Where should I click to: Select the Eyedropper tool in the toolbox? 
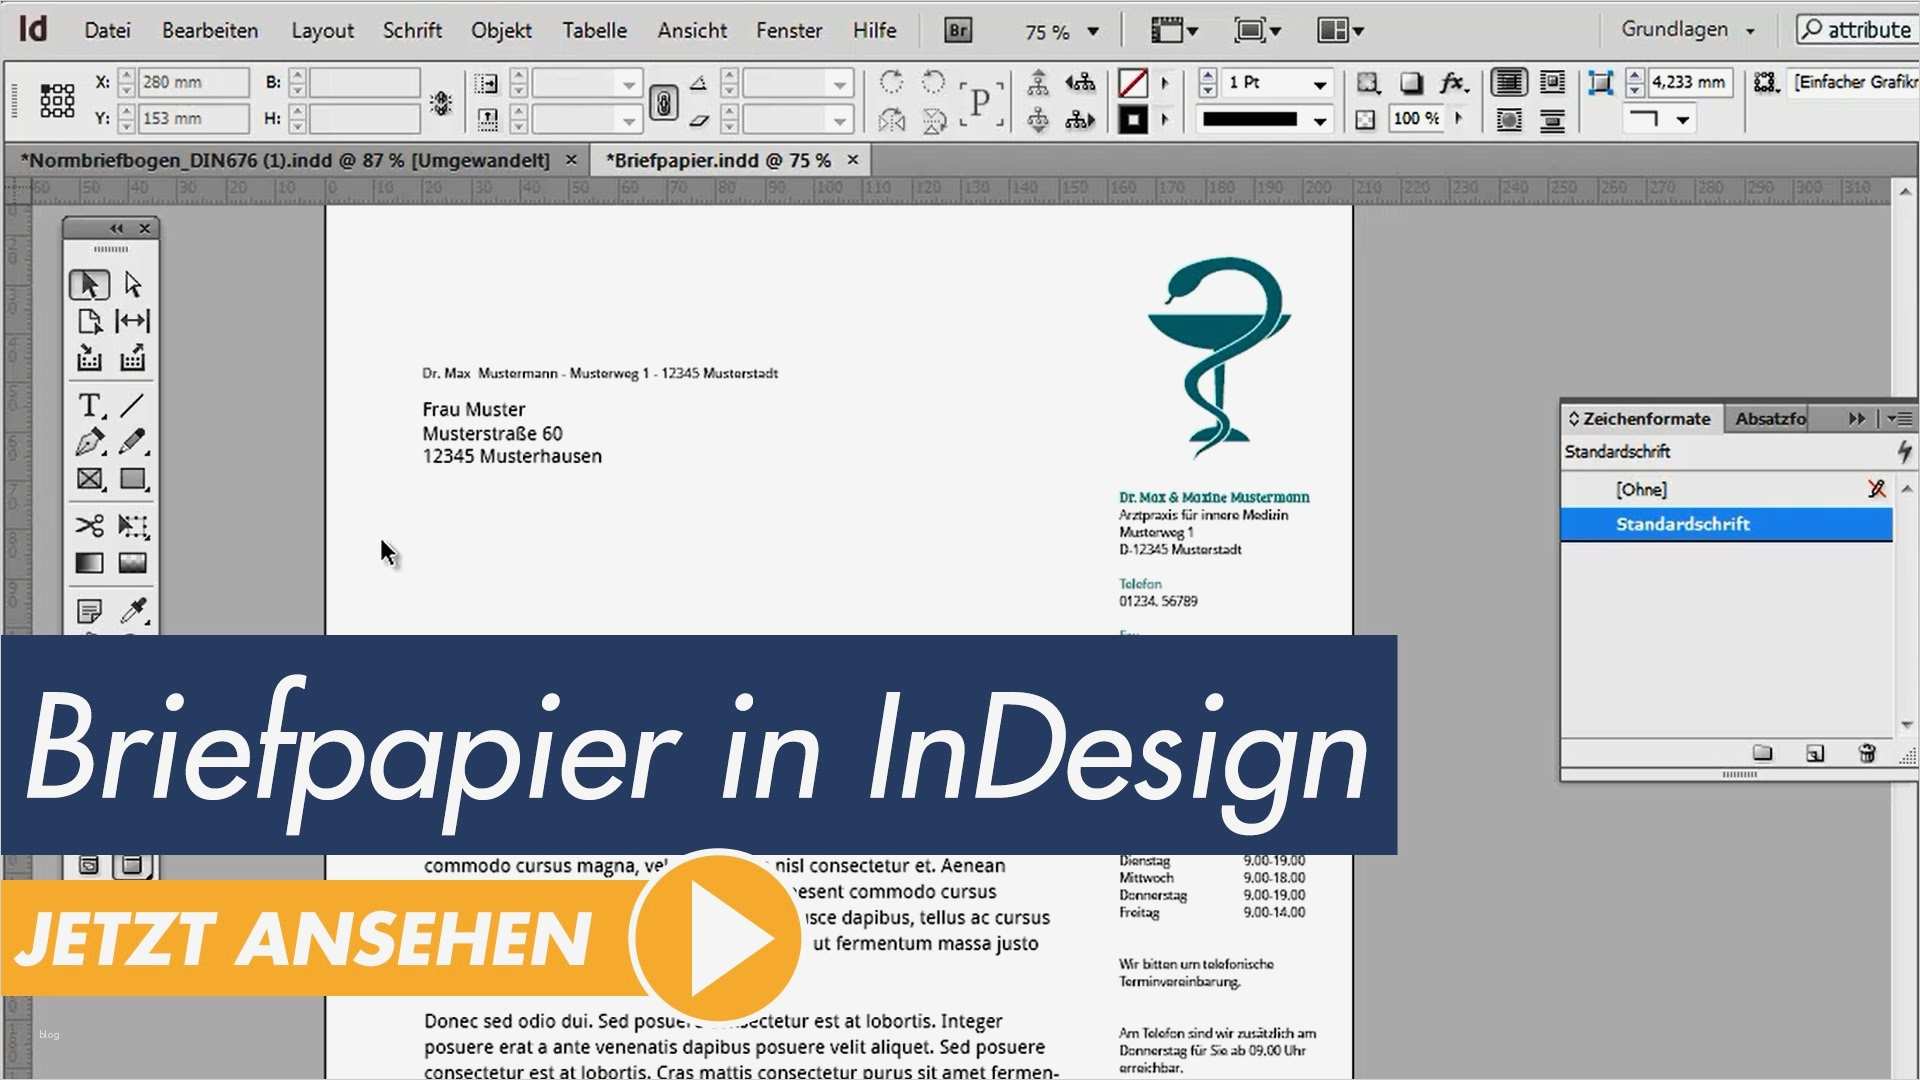pyautogui.click(x=133, y=610)
